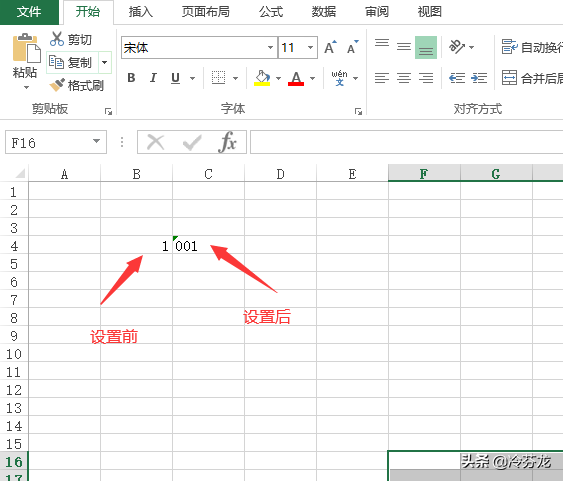Open the Paste options dropdown arrow
Viewport: 563px width, 481px height.
click(26, 87)
